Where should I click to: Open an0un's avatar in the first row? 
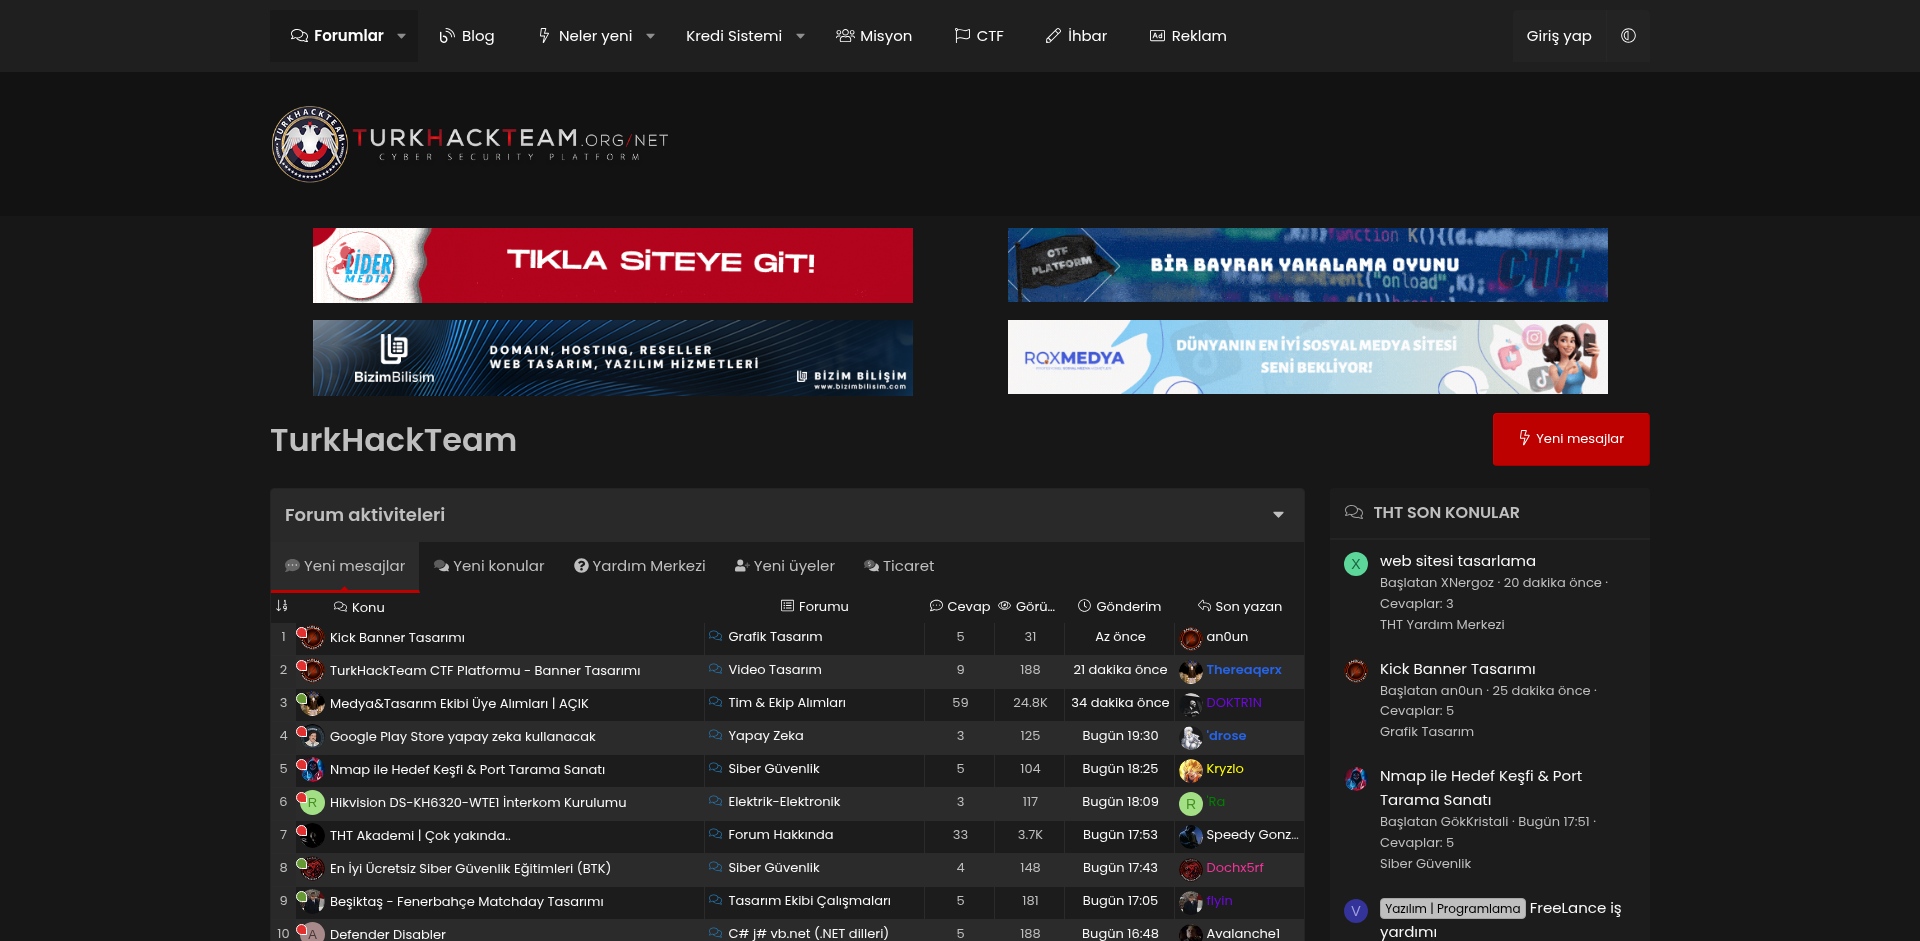tap(1190, 638)
